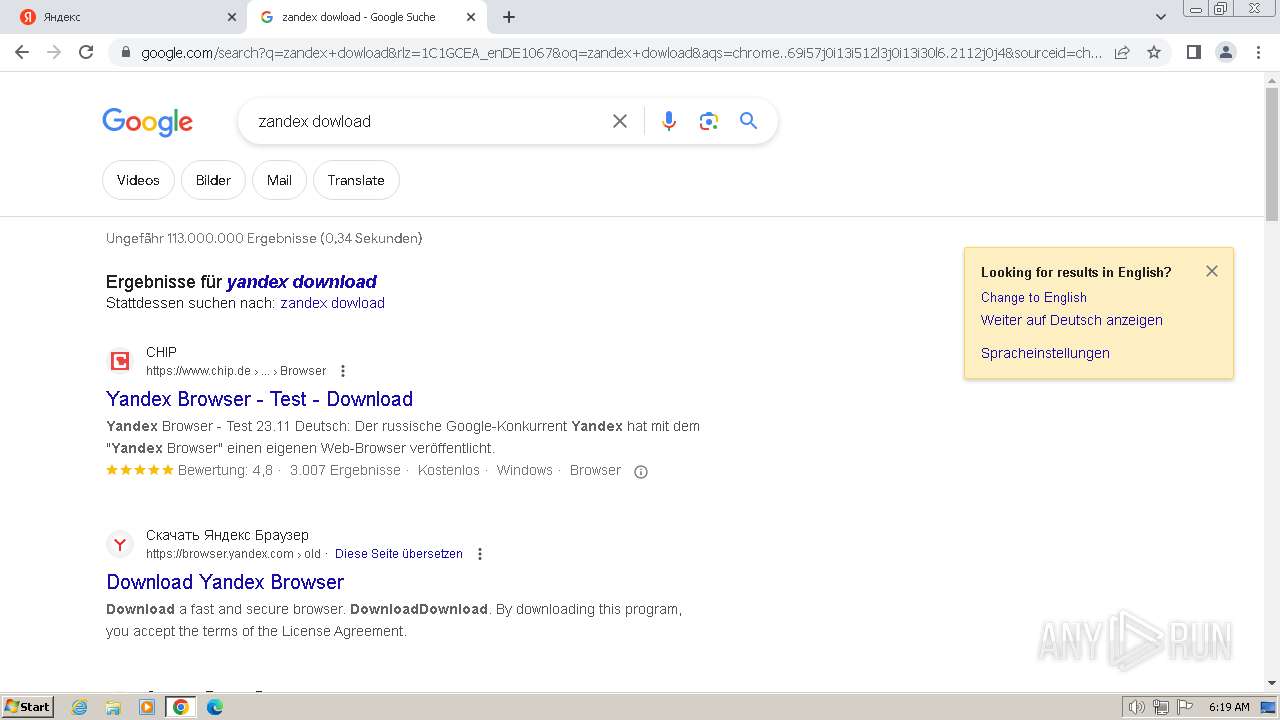Start voice search with the microphone
The image size is (1280, 720).
669,121
